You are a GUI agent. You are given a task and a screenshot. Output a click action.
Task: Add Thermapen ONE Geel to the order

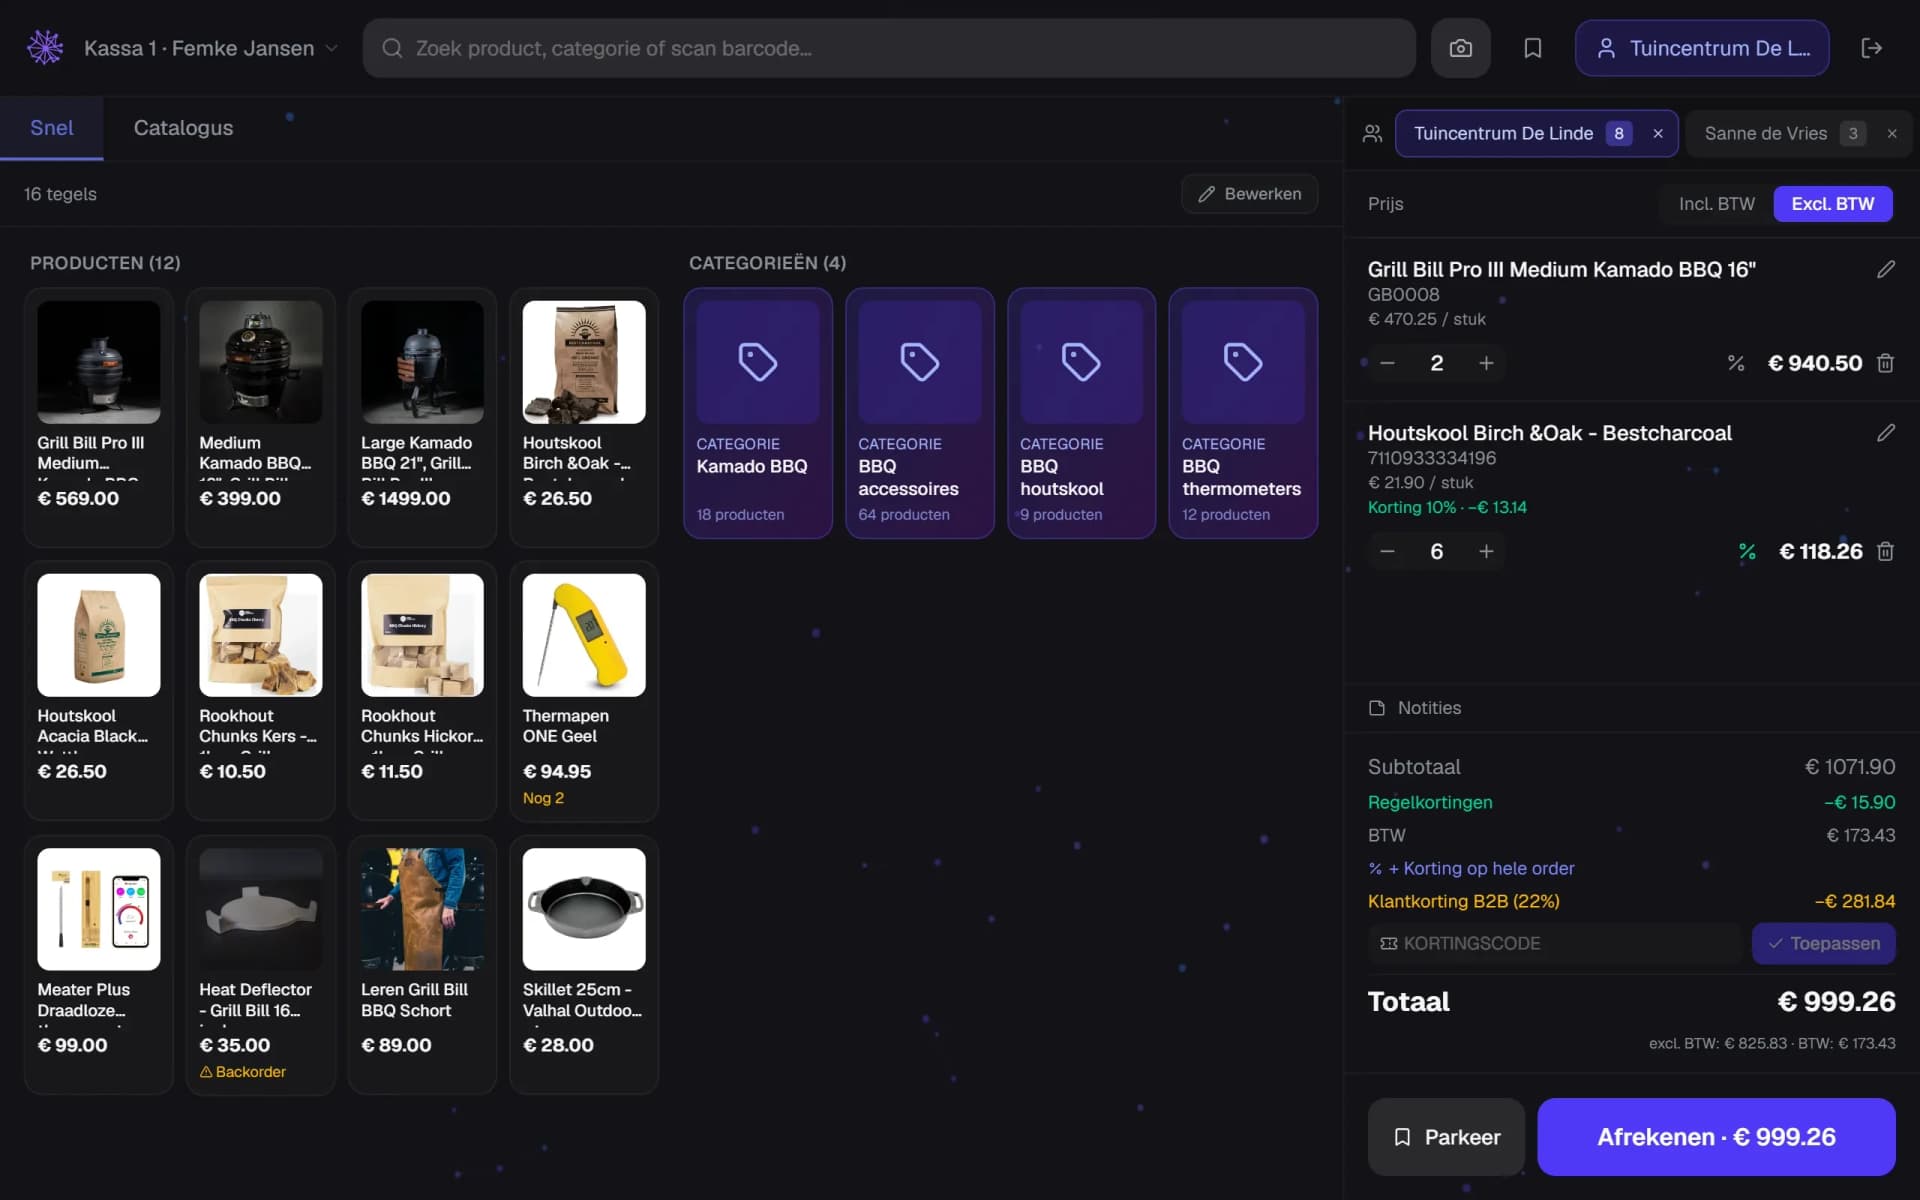pyautogui.click(x=584, y=691)
